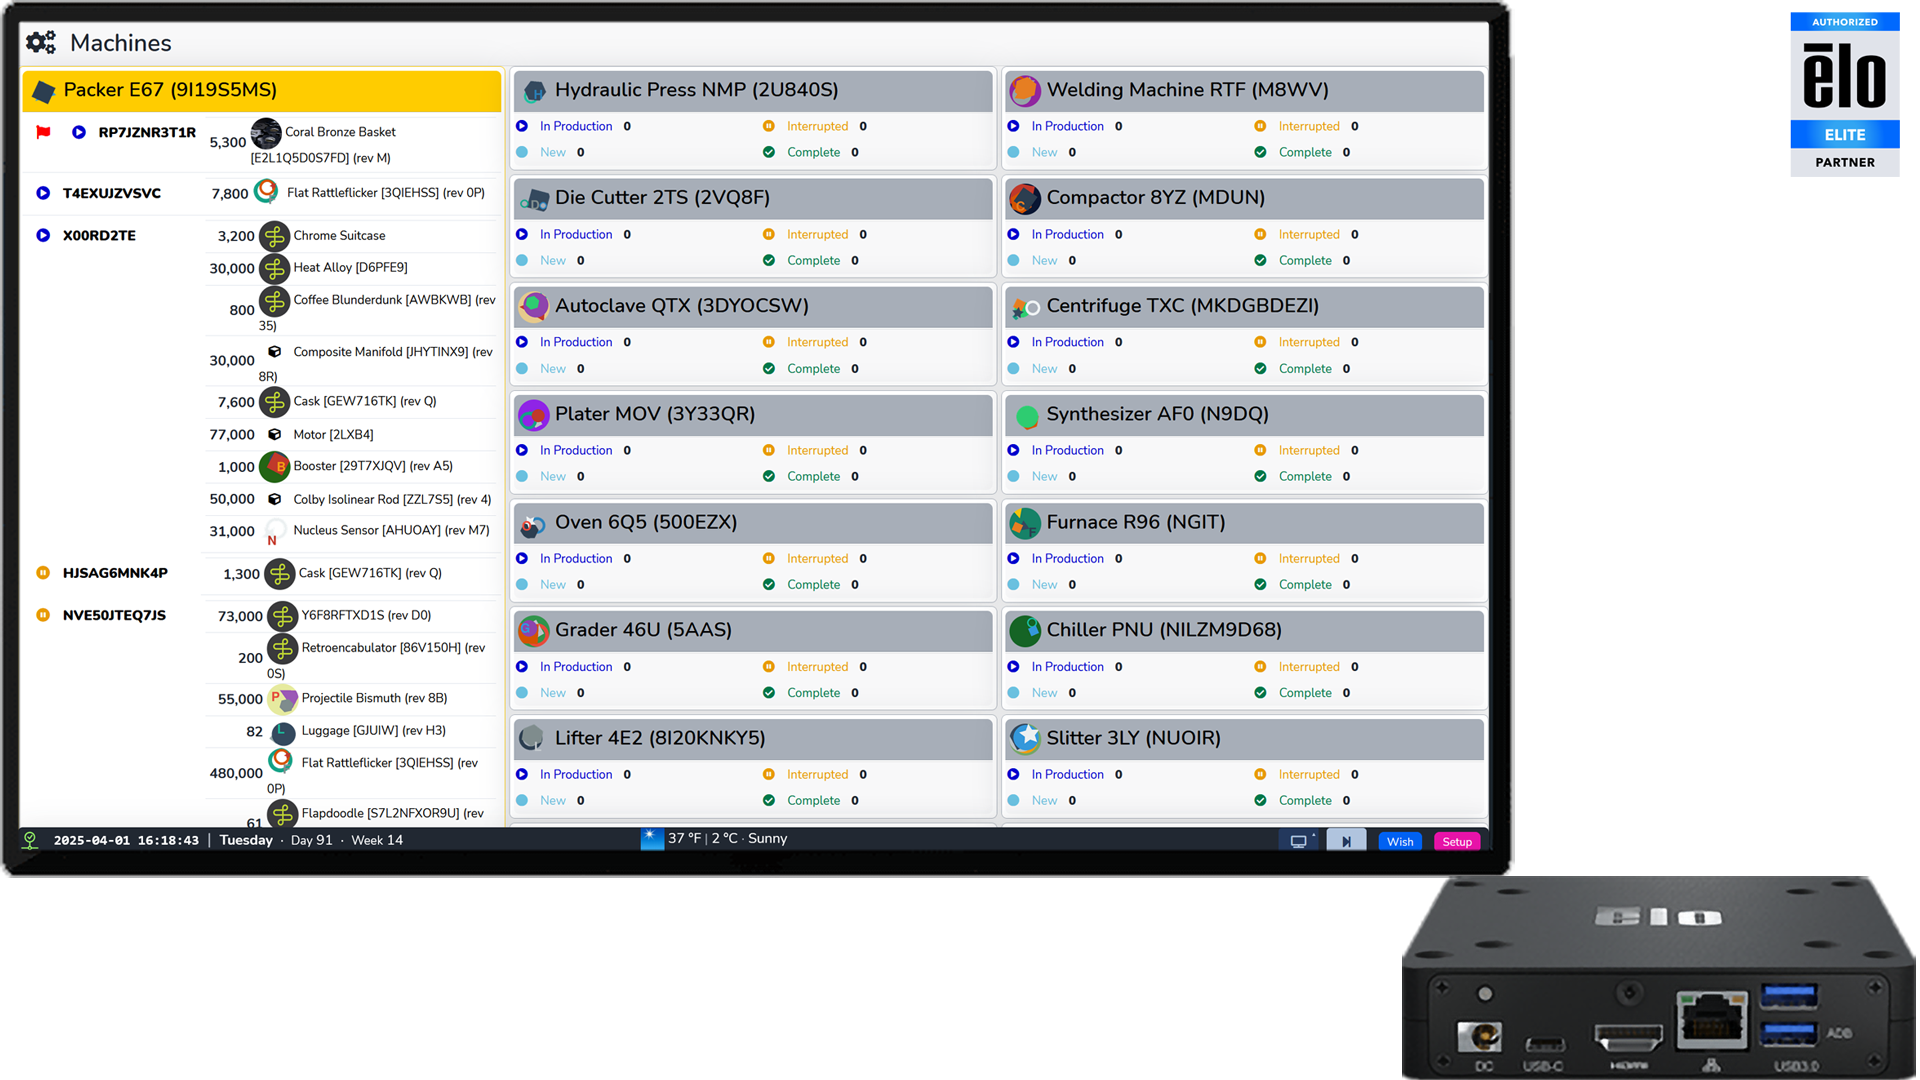Viewport: 1920px width, 1080px height.
Task: Click the Coral Bronze Basket item image
Action: coord(266,133)
